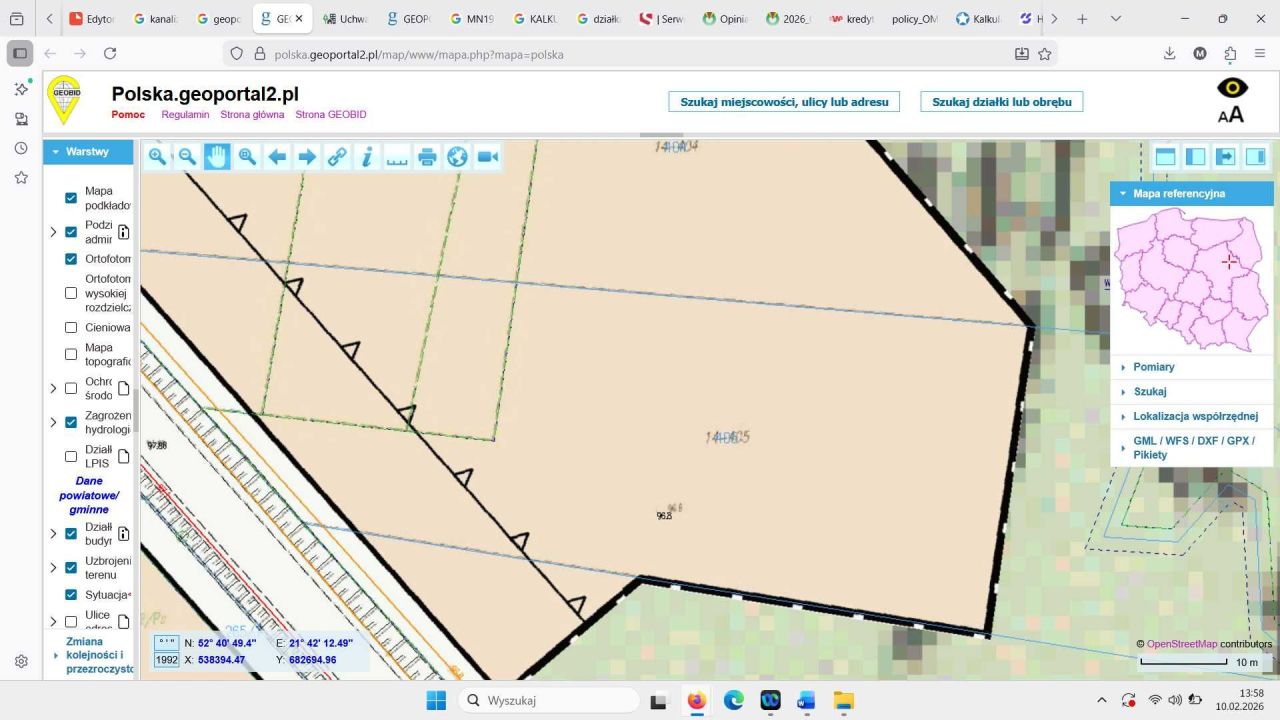
Task: Enable the Cieniowanie layer checkbox
Action: pyautogui.click(x=71, y=327)
